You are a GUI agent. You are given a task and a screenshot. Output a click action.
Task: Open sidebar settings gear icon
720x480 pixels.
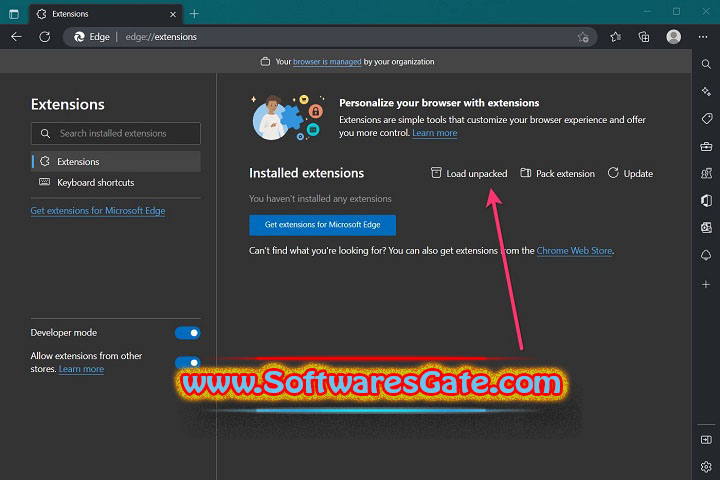pos(706,467)
